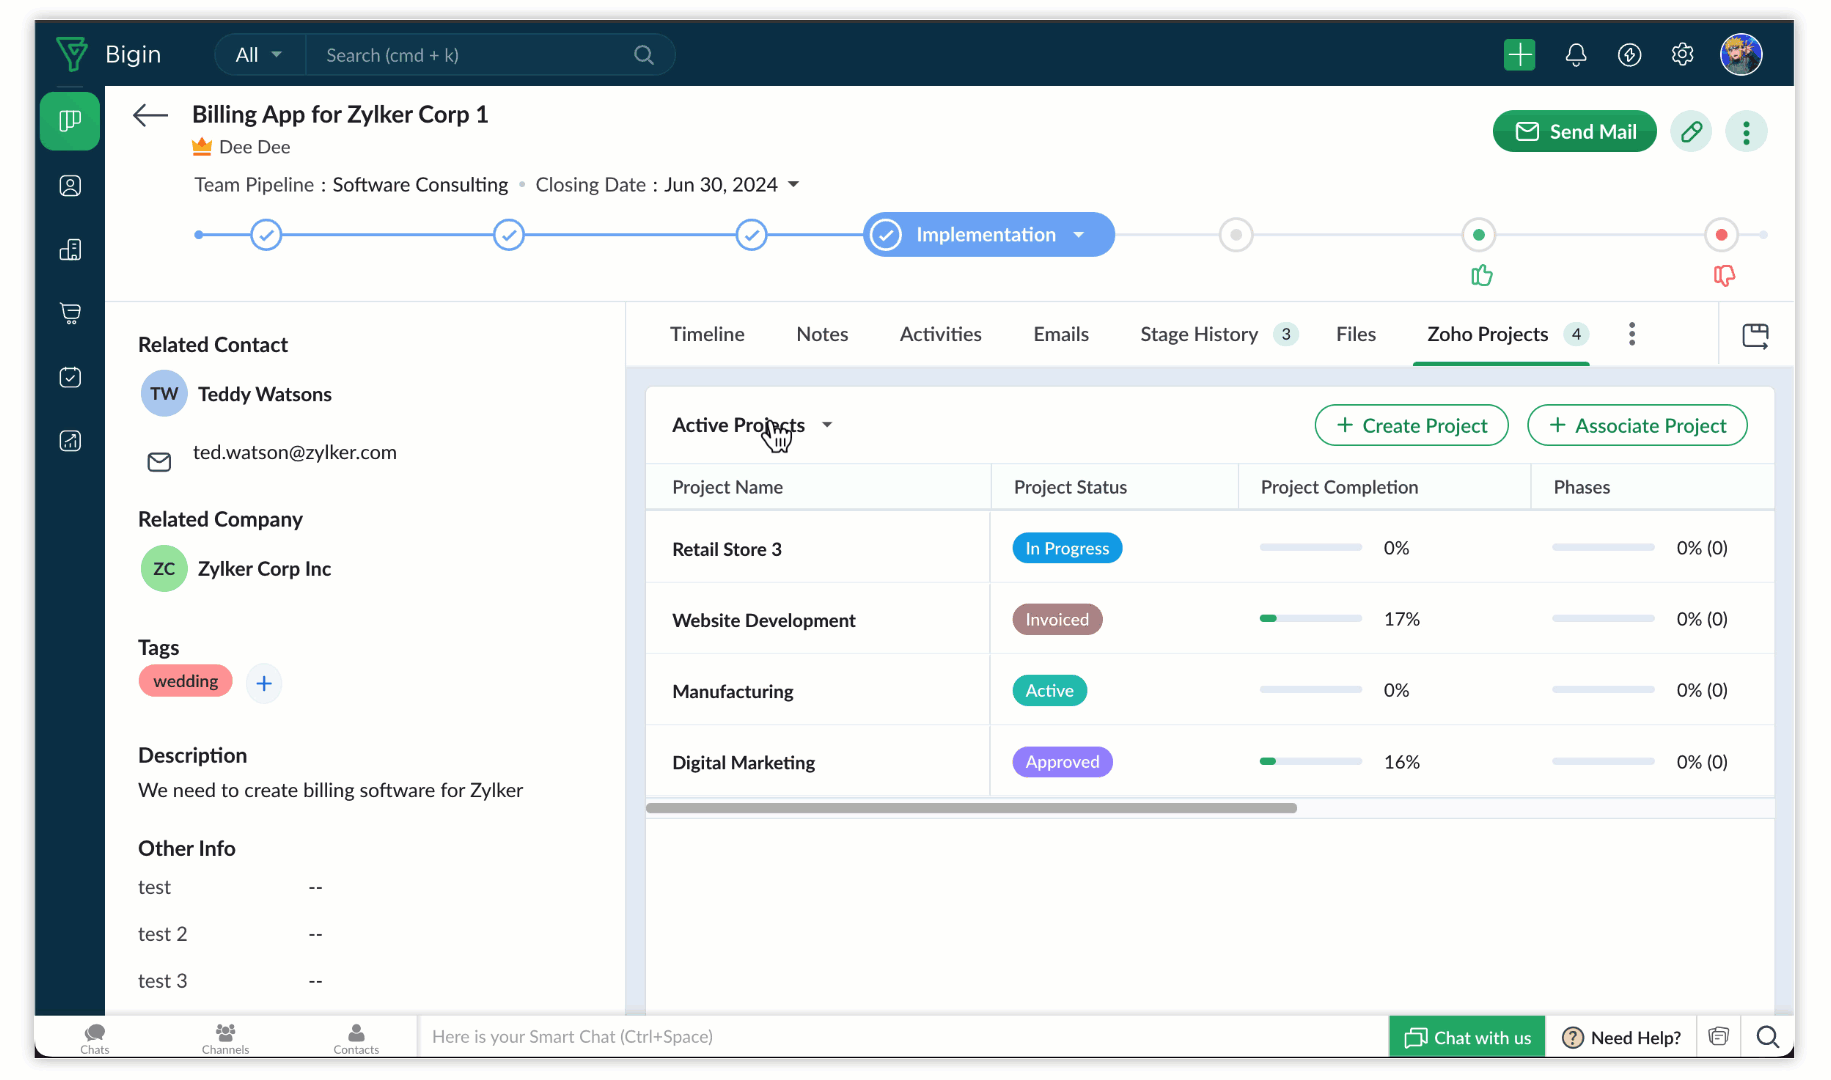Open the Teddy Watsons contact link

264,394
